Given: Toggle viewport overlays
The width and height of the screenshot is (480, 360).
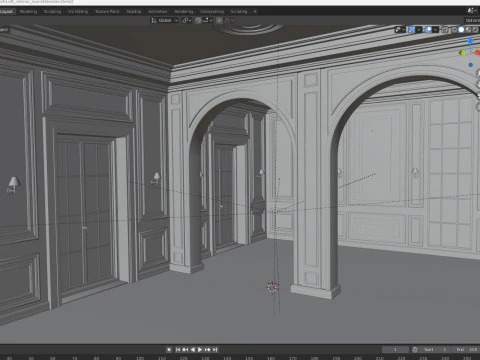Looking at the screenshot, I should tap(428, 30).
